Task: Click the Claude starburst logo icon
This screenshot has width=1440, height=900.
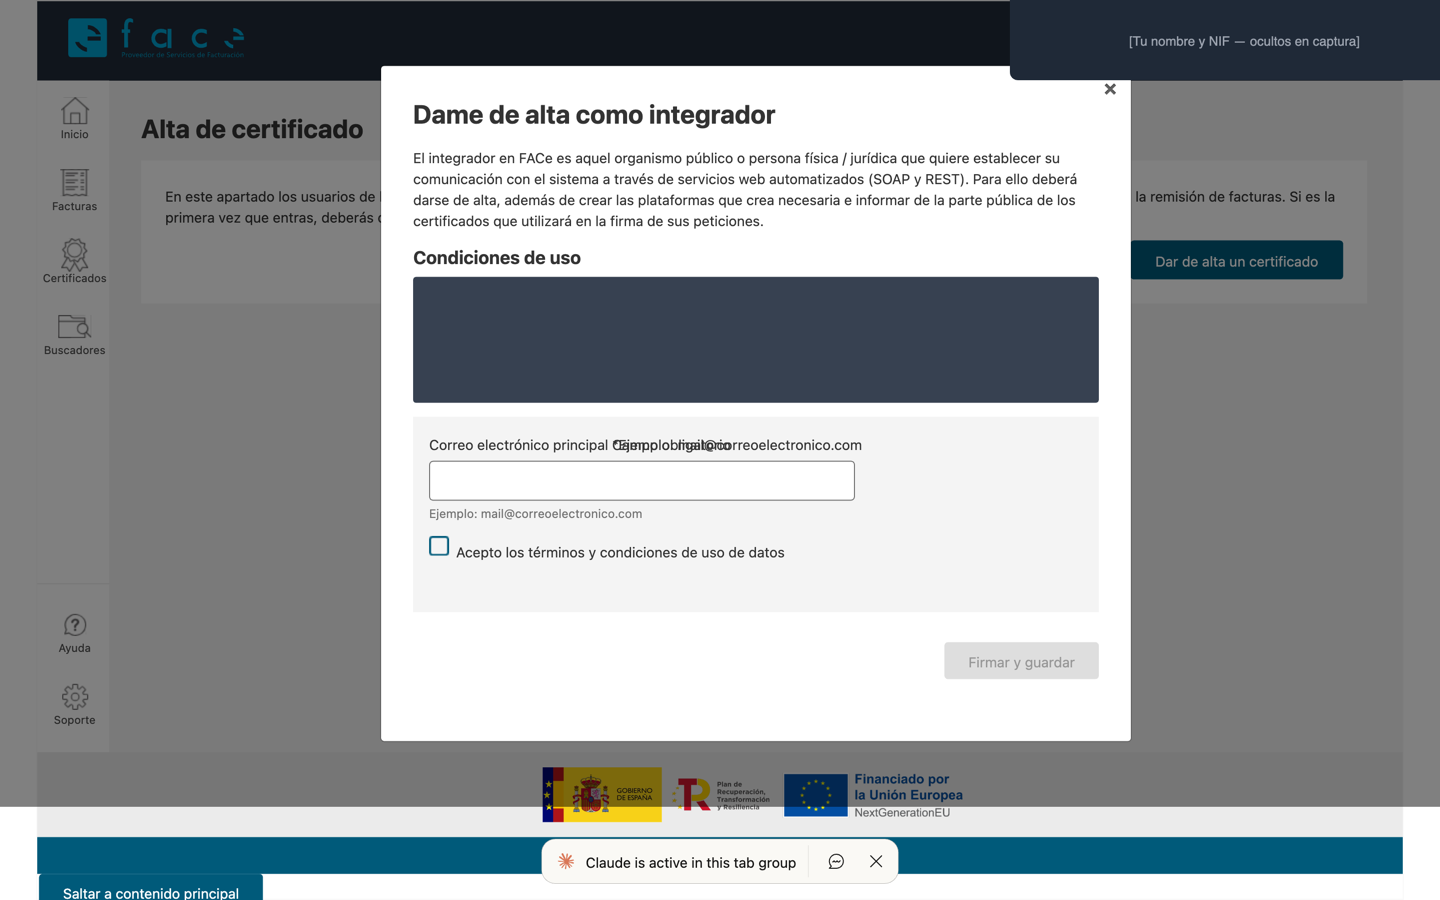Action: pyautogui.click(x=566, y=861)
